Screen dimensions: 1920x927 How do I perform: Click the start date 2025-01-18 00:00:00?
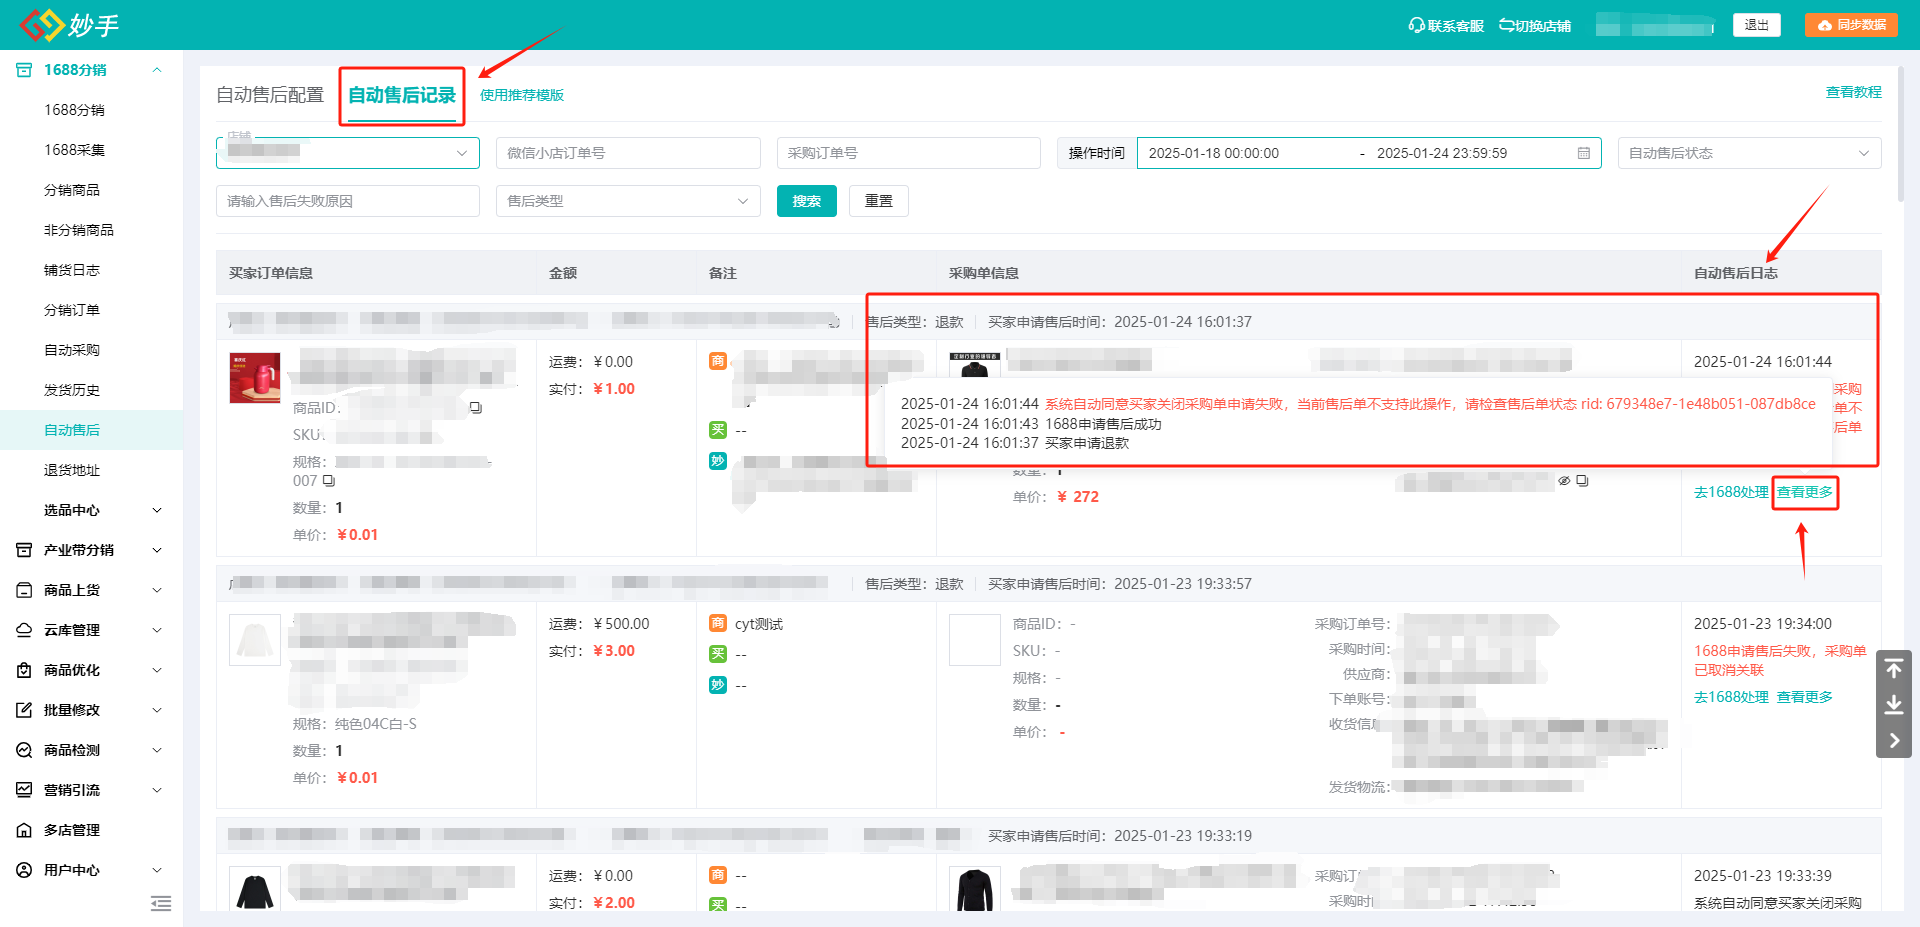tap(1214, 153)
